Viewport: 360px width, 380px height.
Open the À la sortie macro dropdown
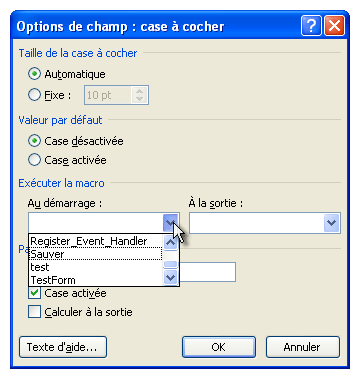(331, 223)
